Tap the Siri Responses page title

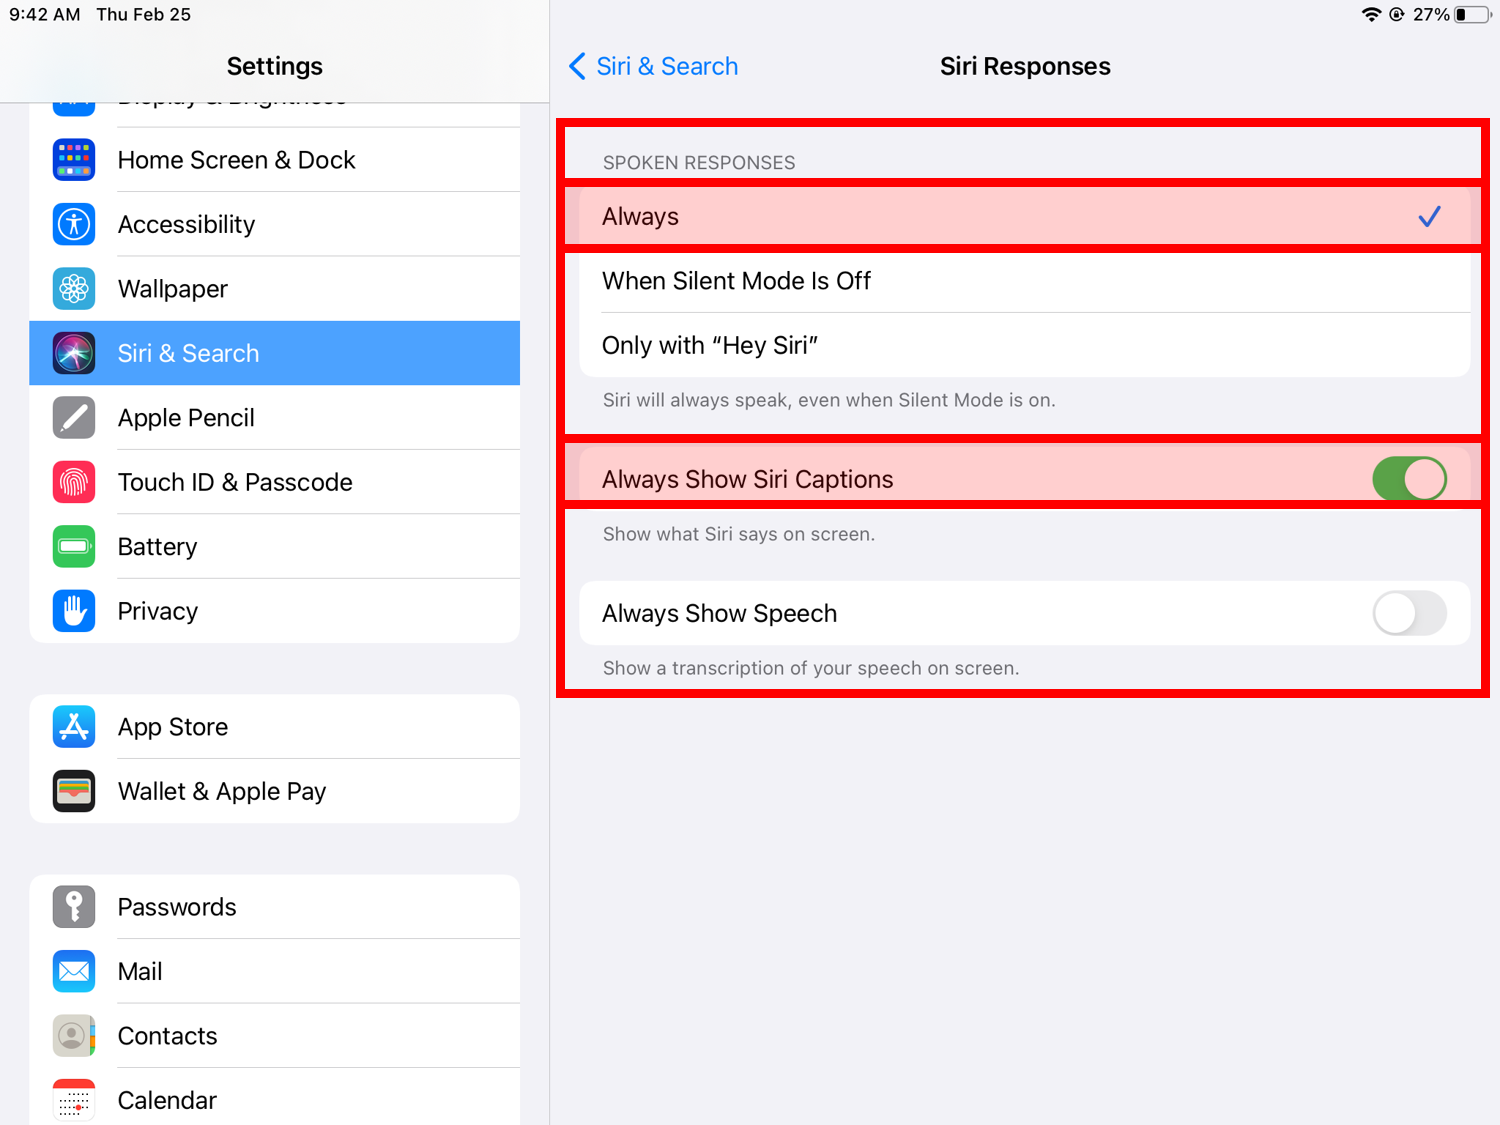coord(1025,66)
